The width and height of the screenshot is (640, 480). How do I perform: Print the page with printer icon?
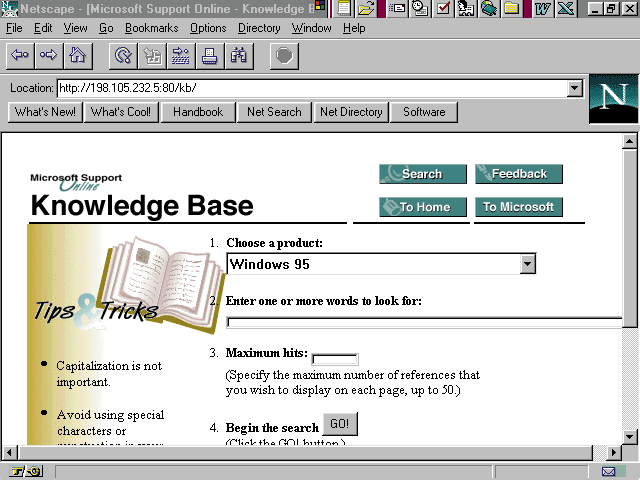[210, 55]
